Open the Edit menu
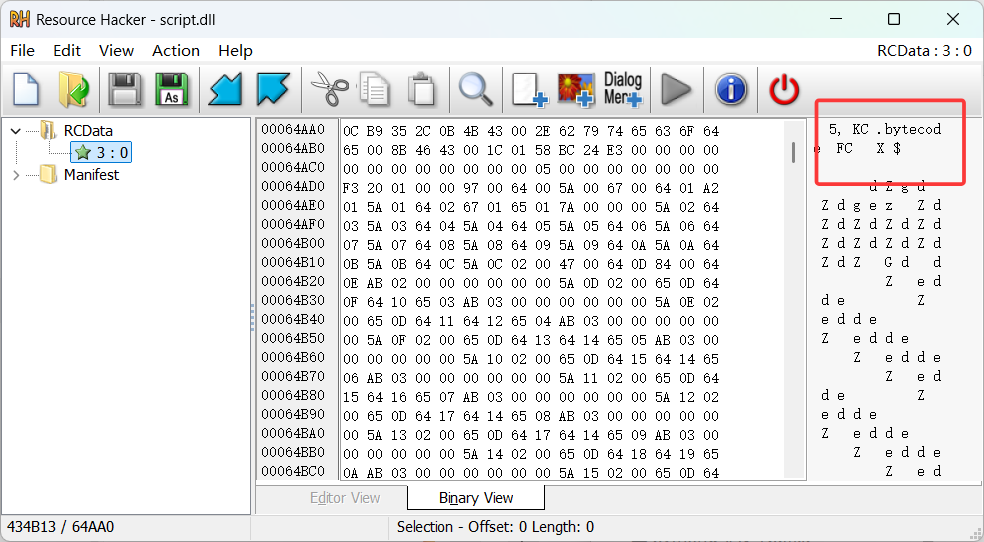The width and height of the screenshot is (984, 542). click(67, 51)
